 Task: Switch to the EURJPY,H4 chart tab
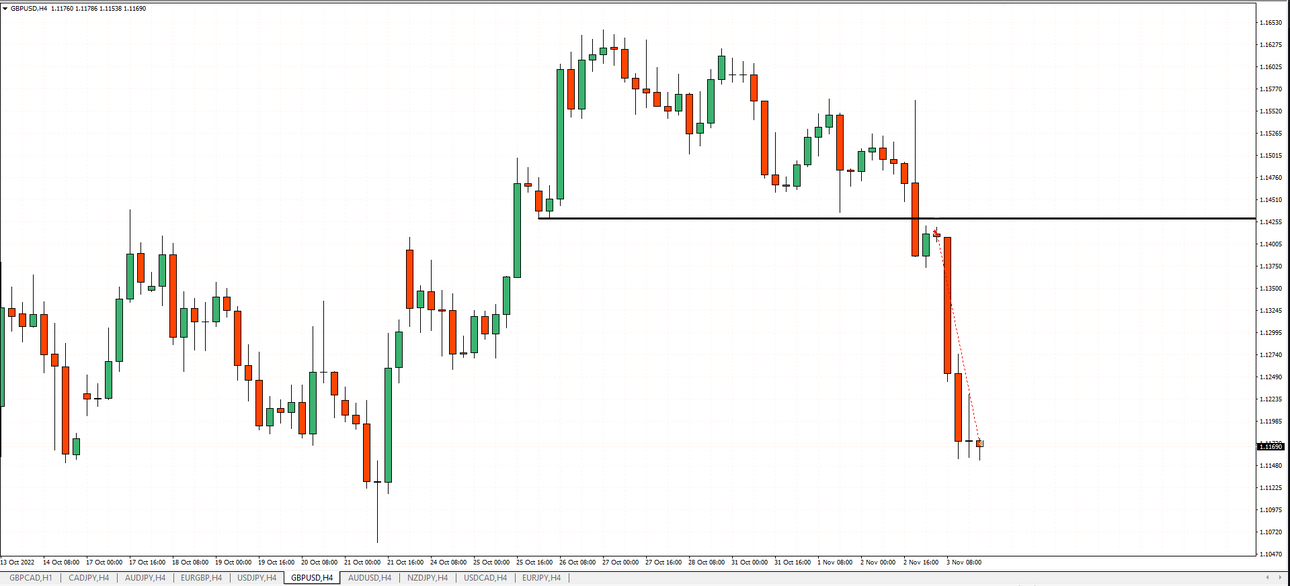point(541,578)
